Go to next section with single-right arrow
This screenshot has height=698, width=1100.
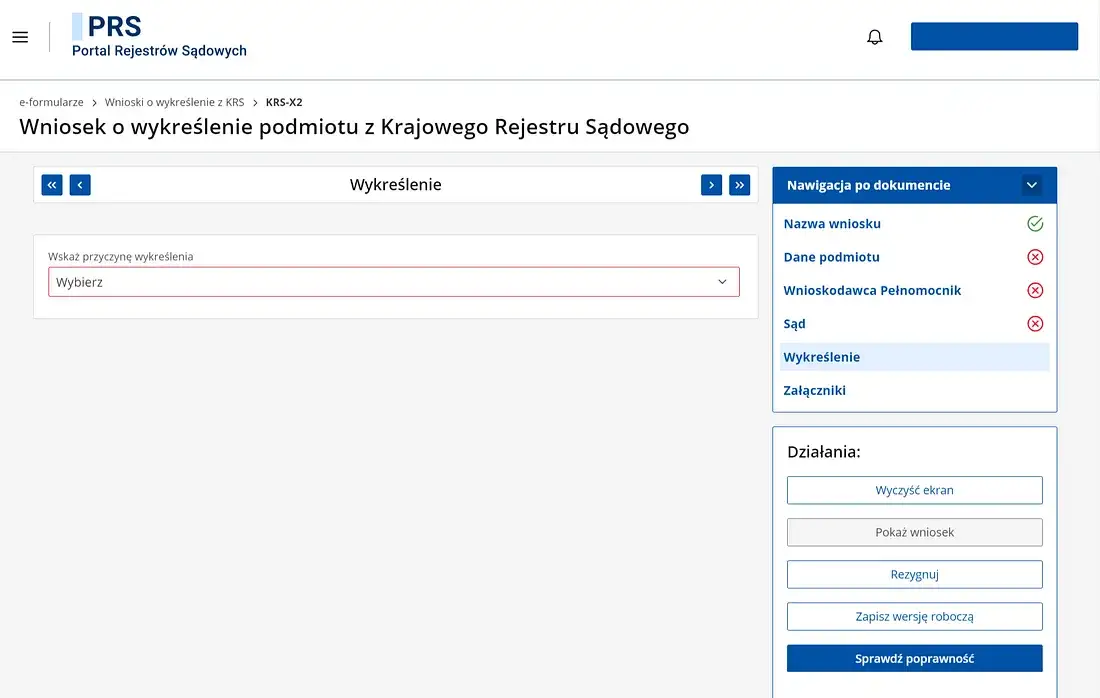[x=711, y=184]
